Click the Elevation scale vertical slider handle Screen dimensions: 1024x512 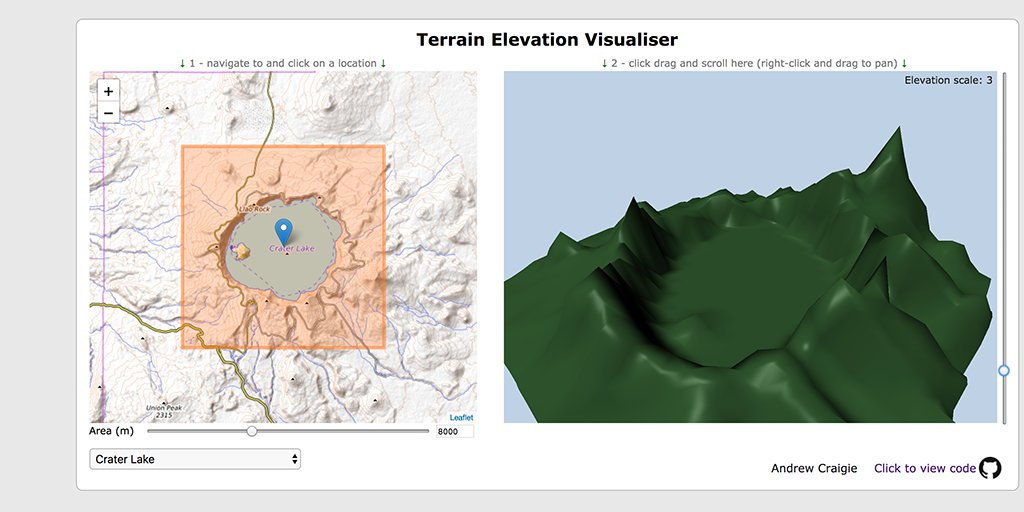click(1004, 370)
